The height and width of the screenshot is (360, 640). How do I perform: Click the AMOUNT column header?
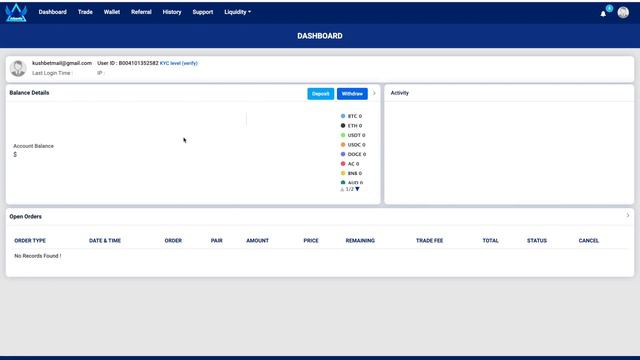(258, 241)
